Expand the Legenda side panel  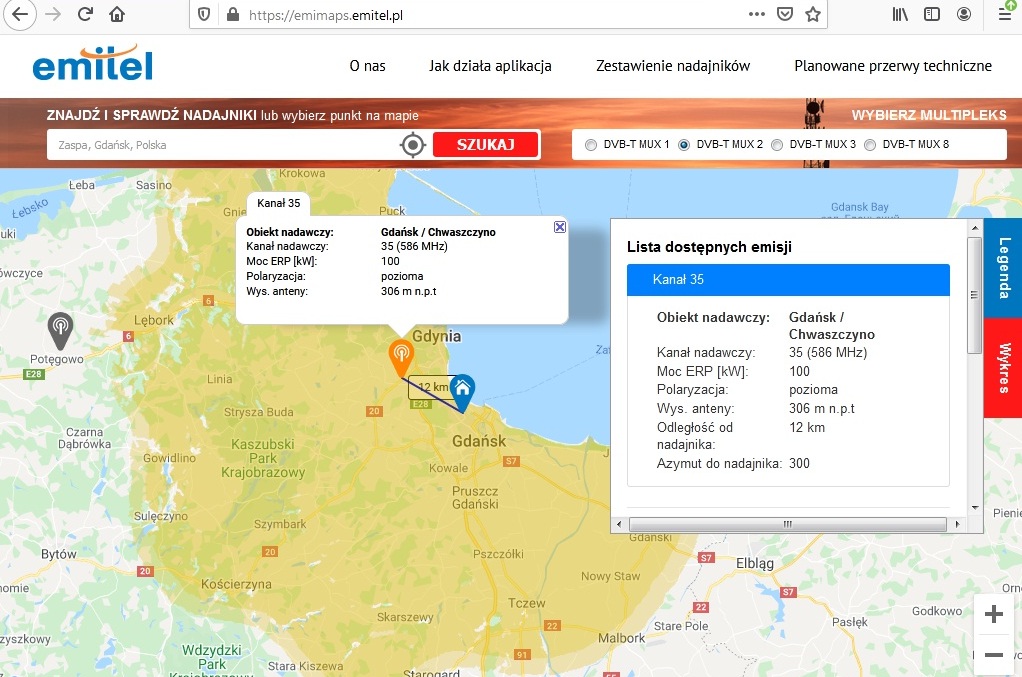click(x=1003, y=268)
